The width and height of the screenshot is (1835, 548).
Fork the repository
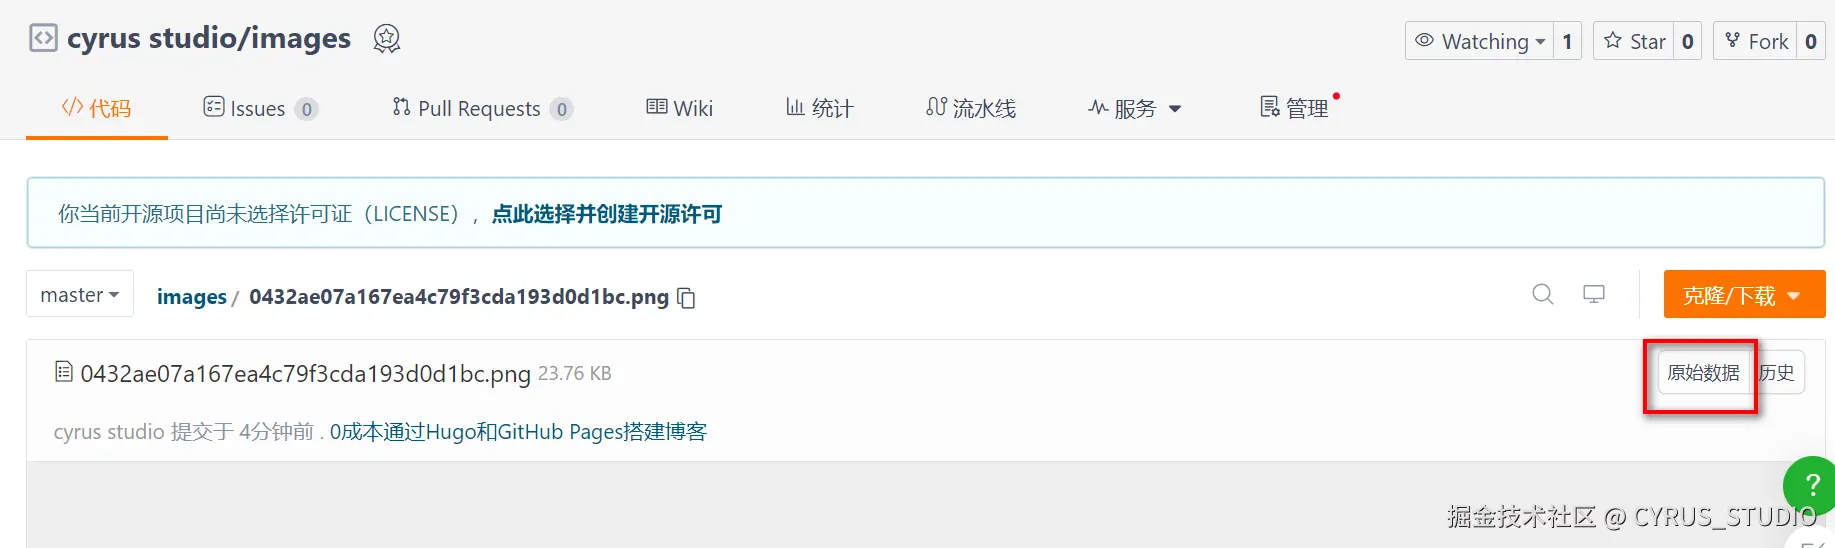[x=1755, y=41]
